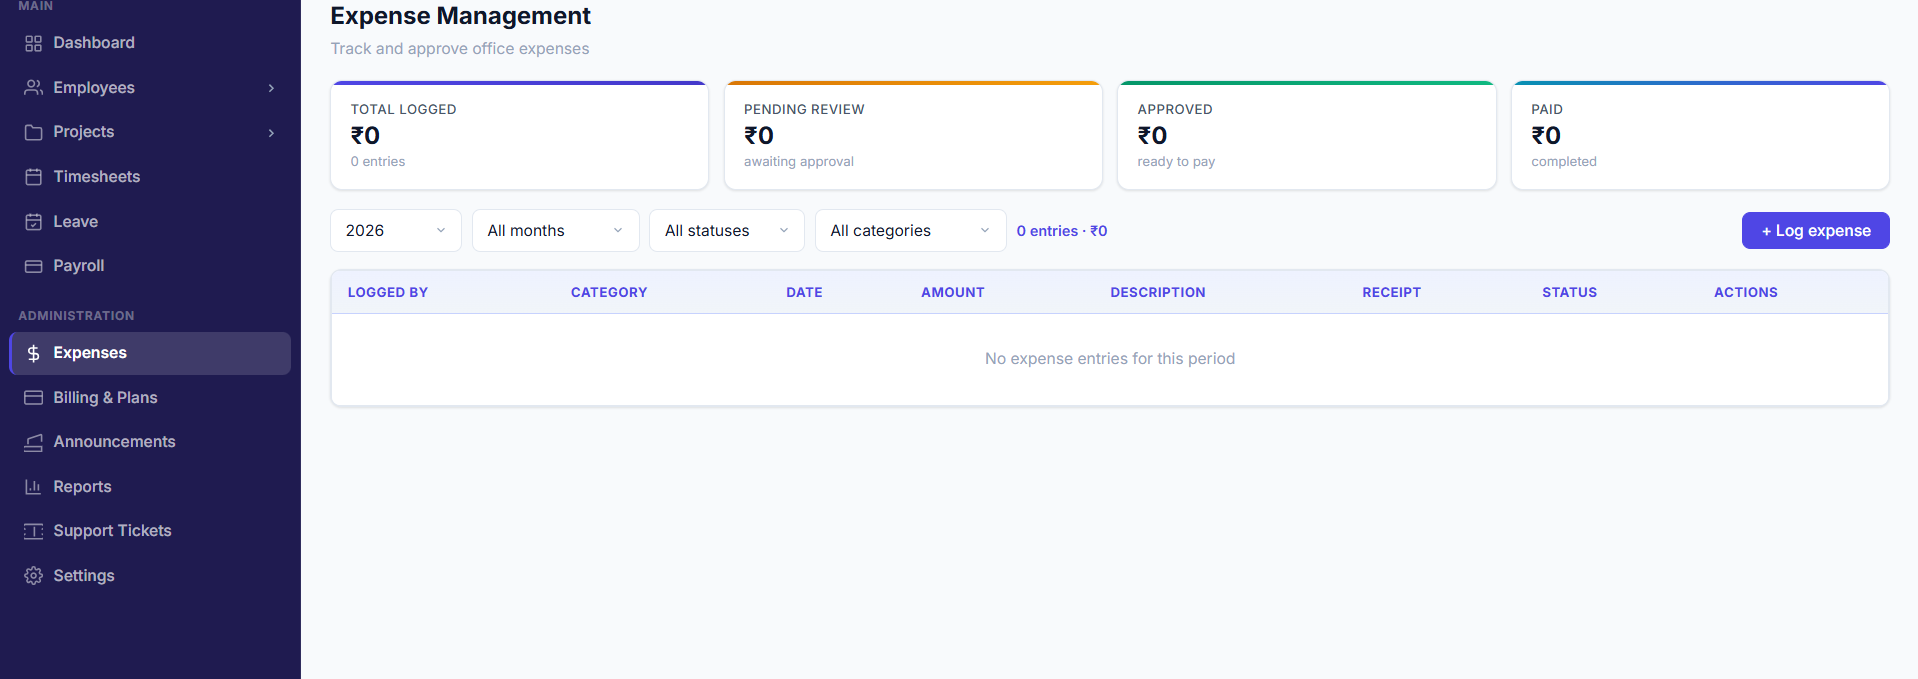Viewport: 1918px width, 679px height.
Task: Select the Paid summary card
Action: (x=1700, y=135)
